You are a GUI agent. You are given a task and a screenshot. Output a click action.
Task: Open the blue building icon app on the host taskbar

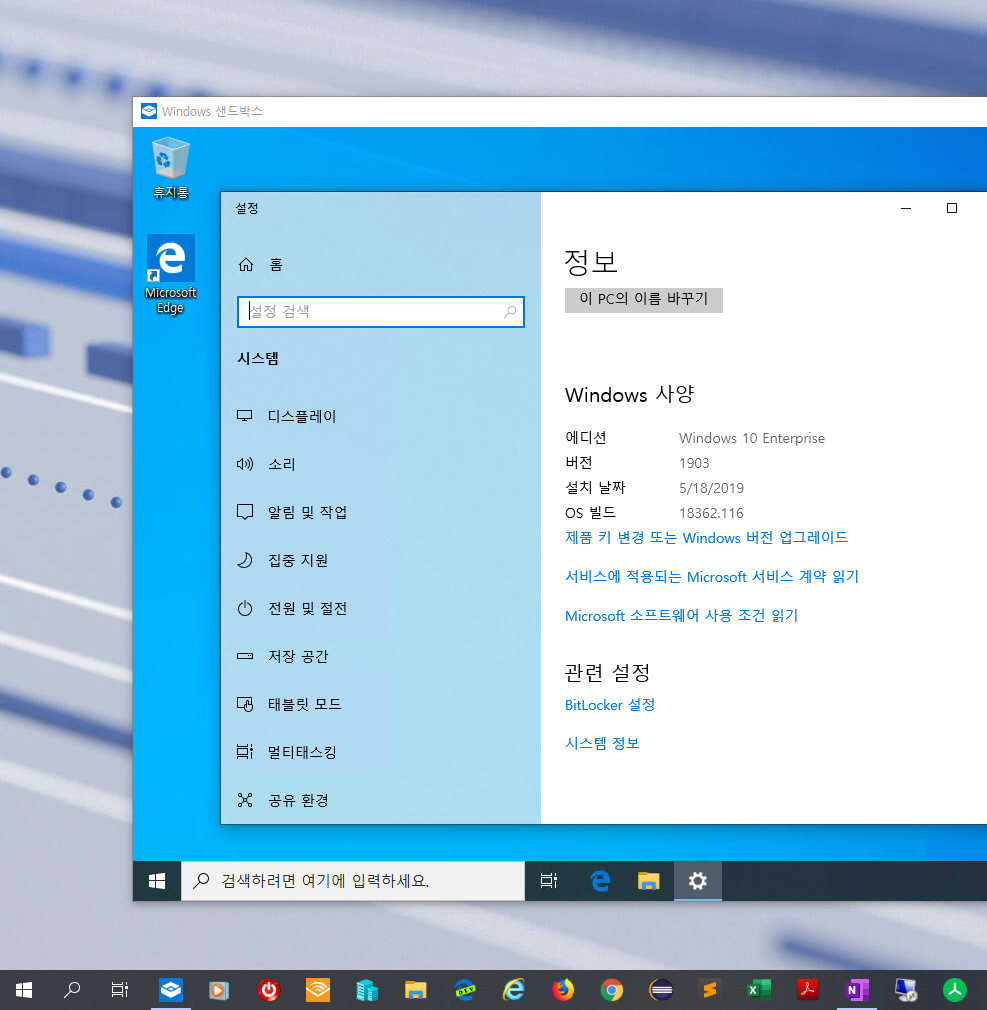coord(367,990)
